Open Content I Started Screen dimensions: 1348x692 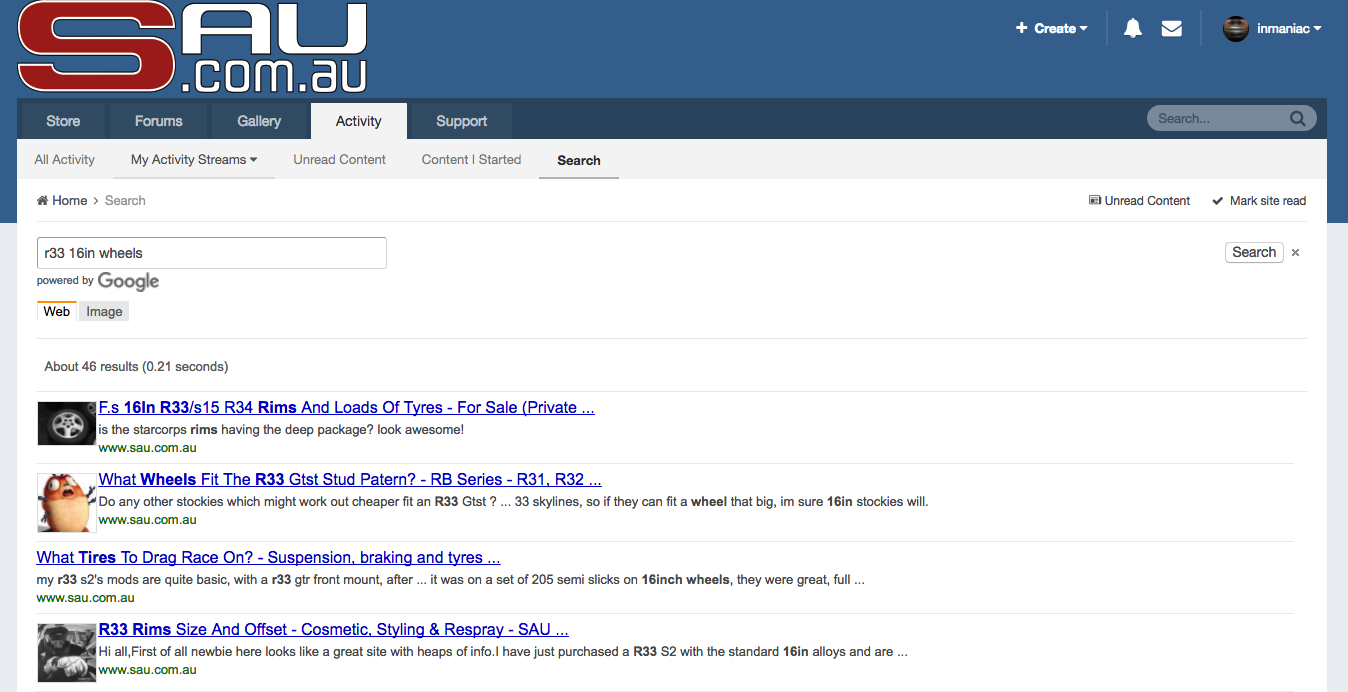tap(471, 160)
